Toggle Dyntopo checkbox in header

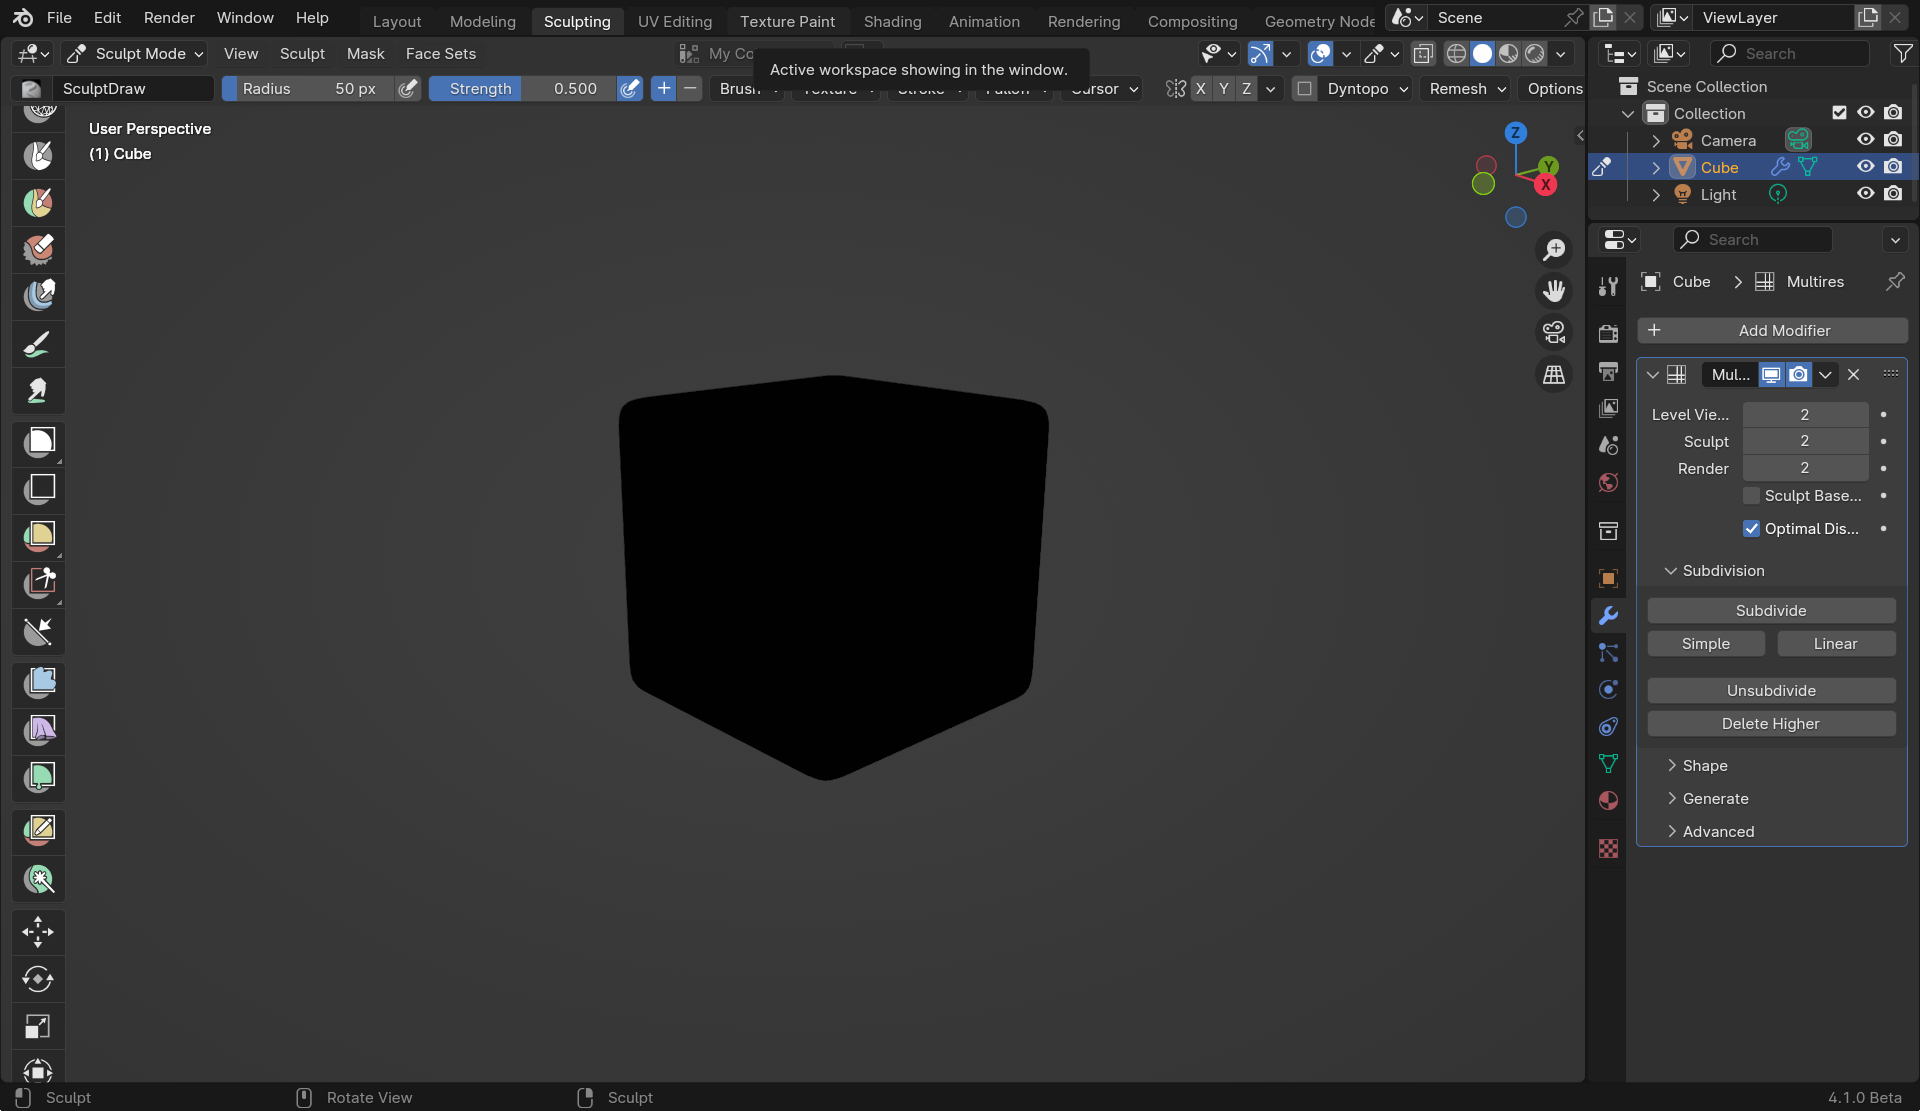tap(1304, 89)
